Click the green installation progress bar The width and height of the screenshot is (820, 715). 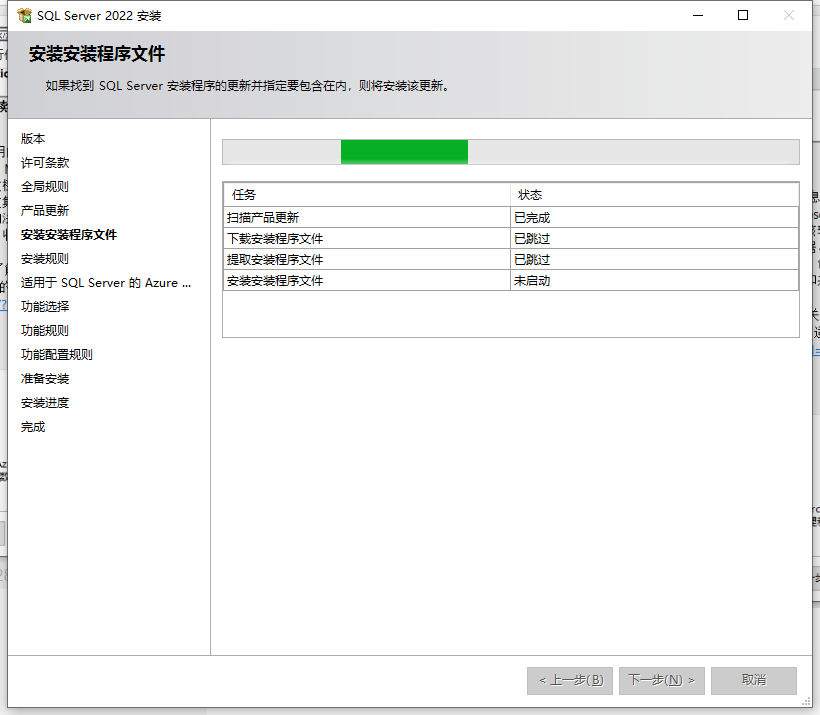[511, 152]
